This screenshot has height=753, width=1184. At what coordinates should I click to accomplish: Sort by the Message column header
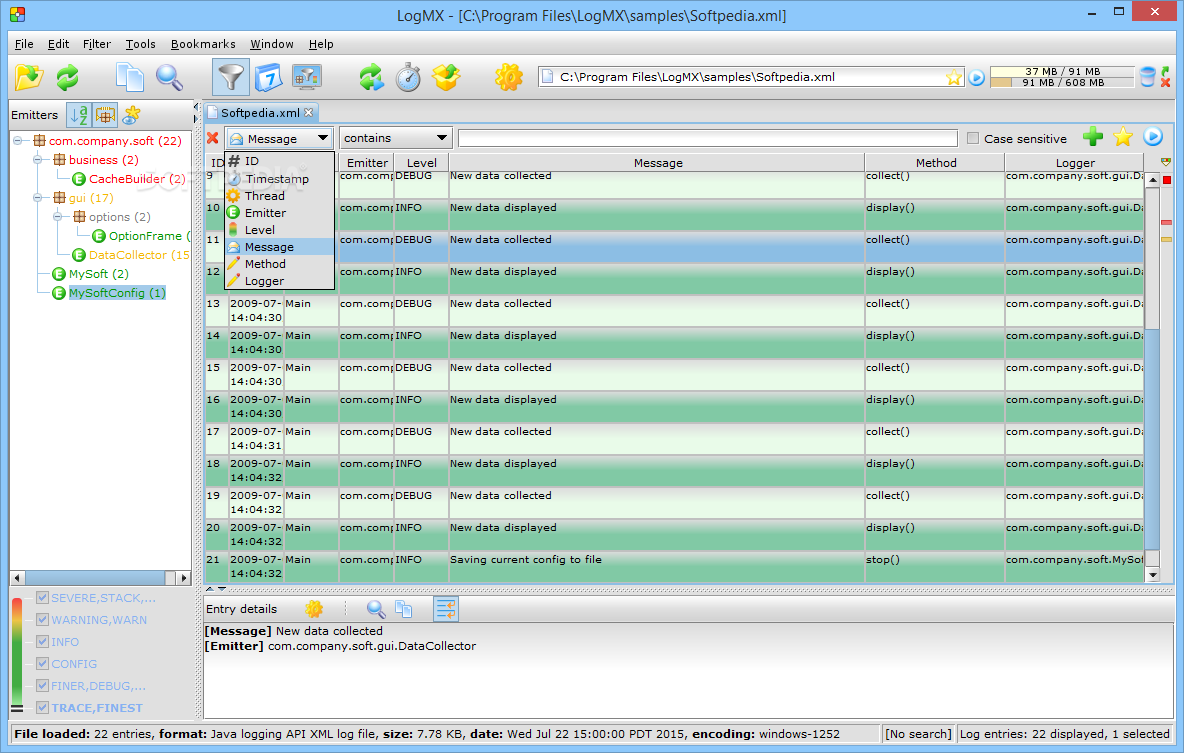click(658, 162)
